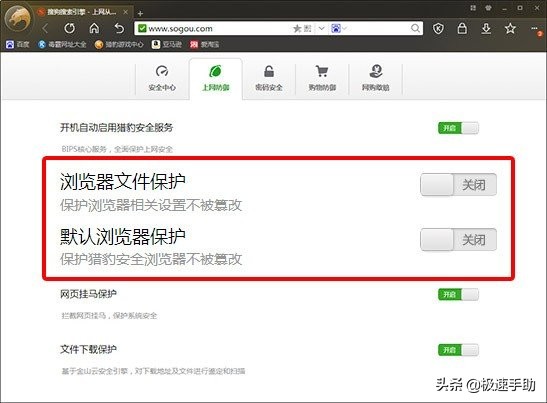
Task: Click the 文件下载保护 label
Action: 88,349
